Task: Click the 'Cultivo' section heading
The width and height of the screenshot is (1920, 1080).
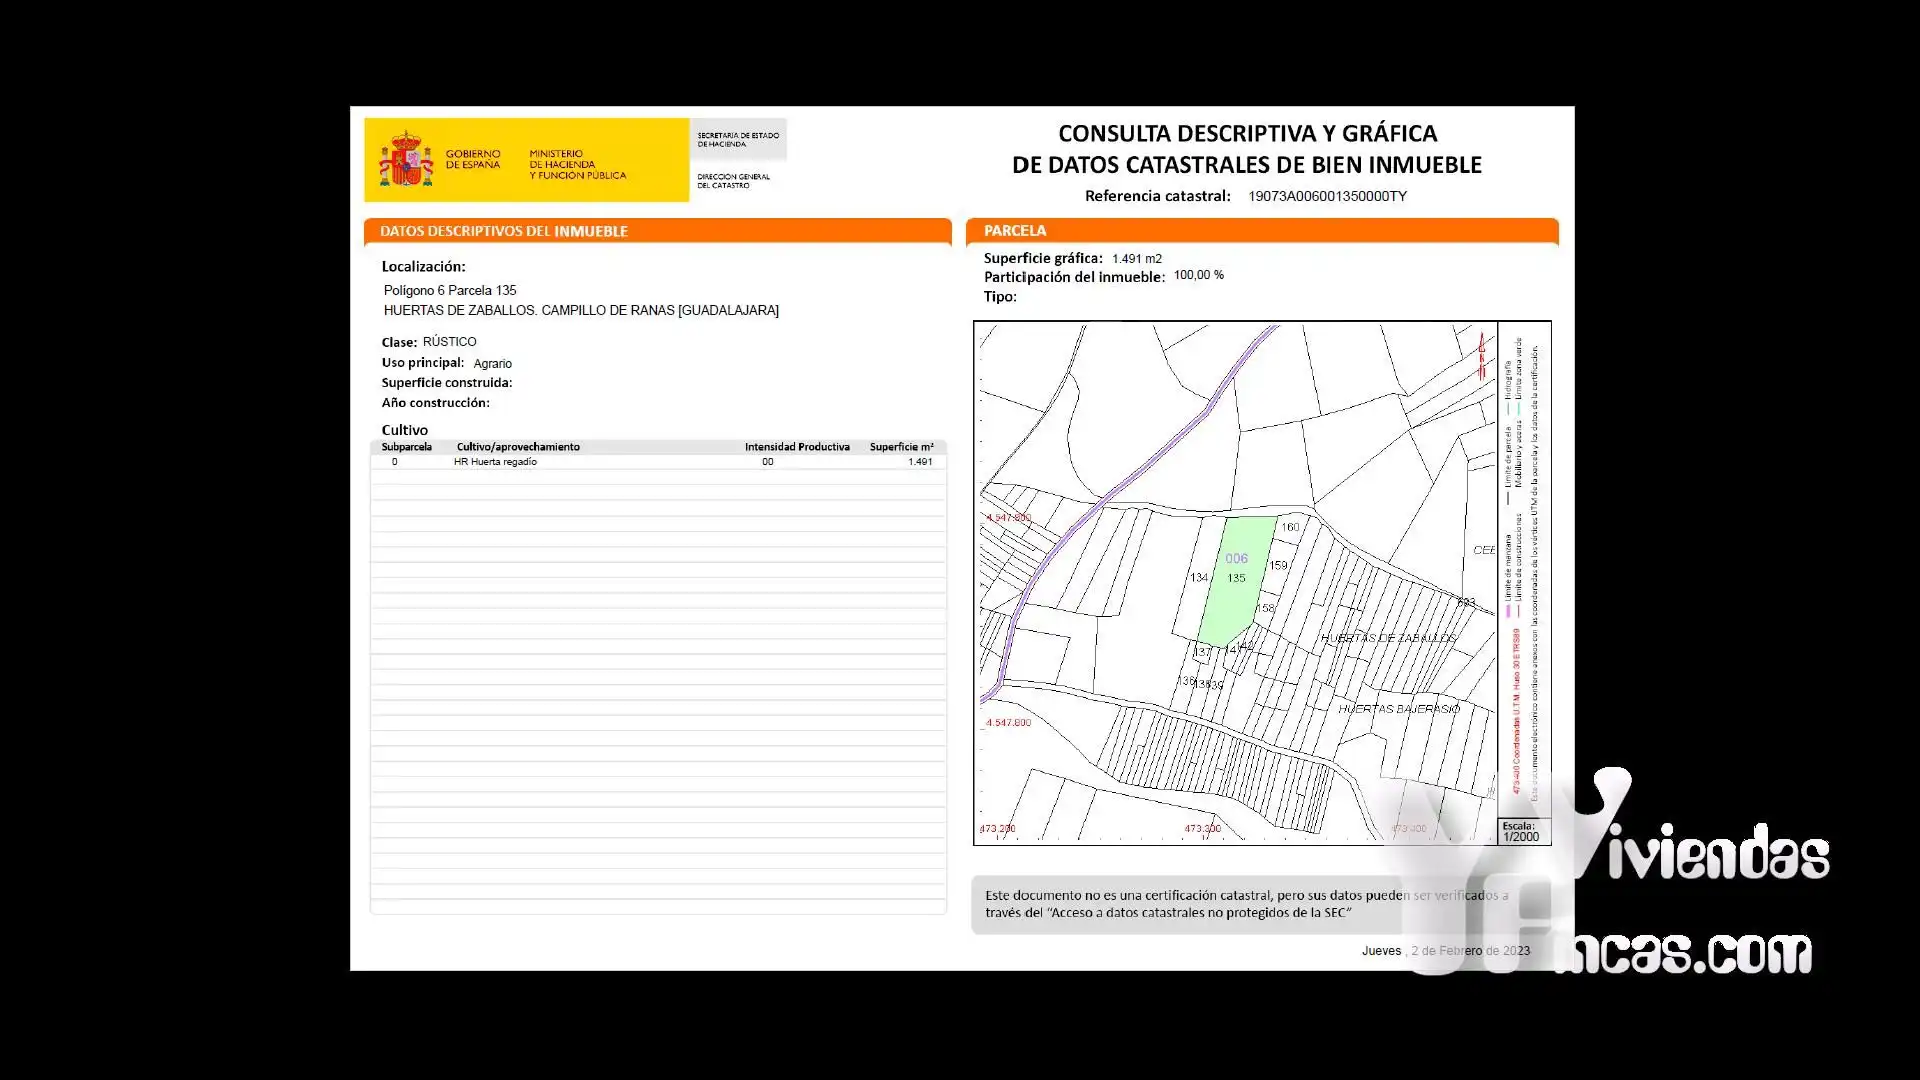Action: [405, 430]
